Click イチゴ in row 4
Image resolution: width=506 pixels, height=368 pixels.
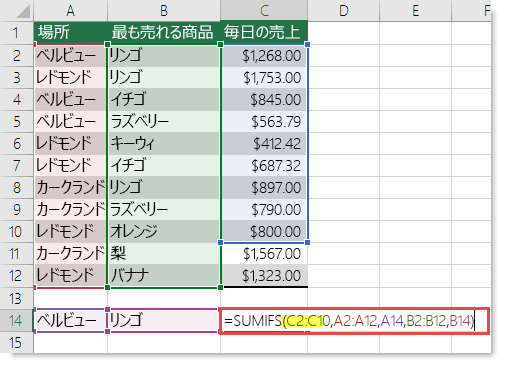coord(164,99)
